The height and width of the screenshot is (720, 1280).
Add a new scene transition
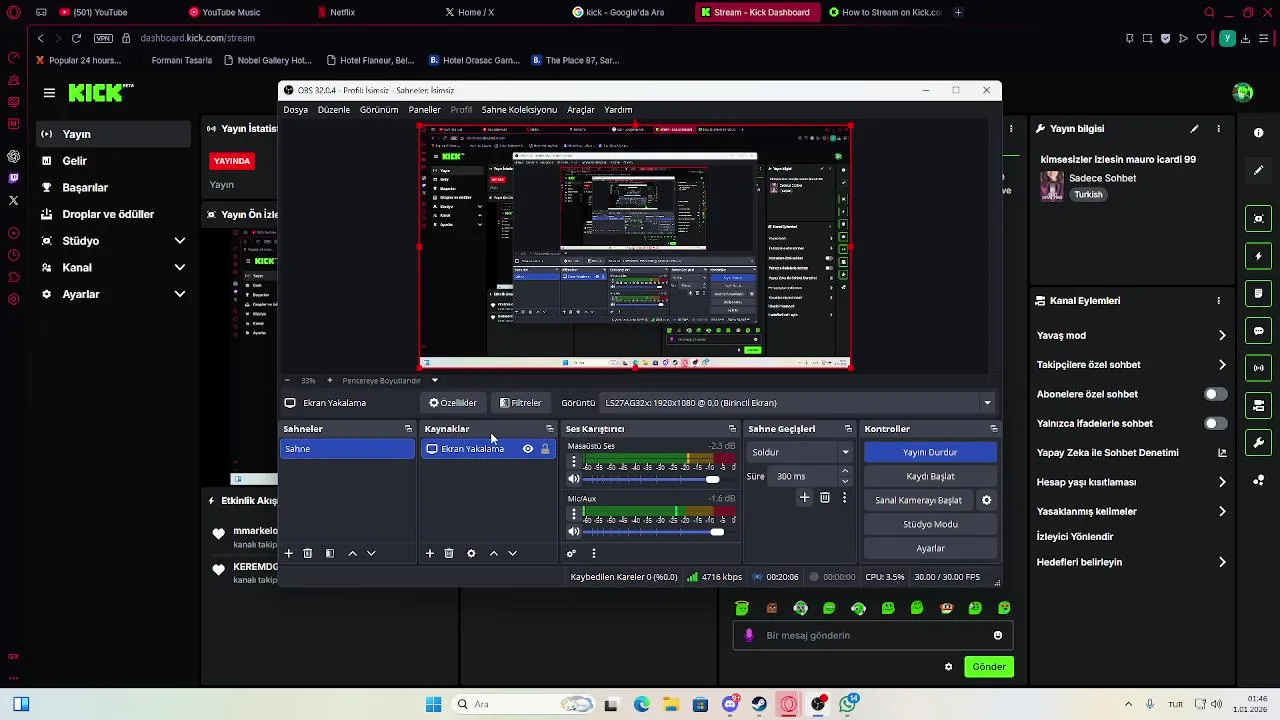pyautogui.click(x=804, y=497)
